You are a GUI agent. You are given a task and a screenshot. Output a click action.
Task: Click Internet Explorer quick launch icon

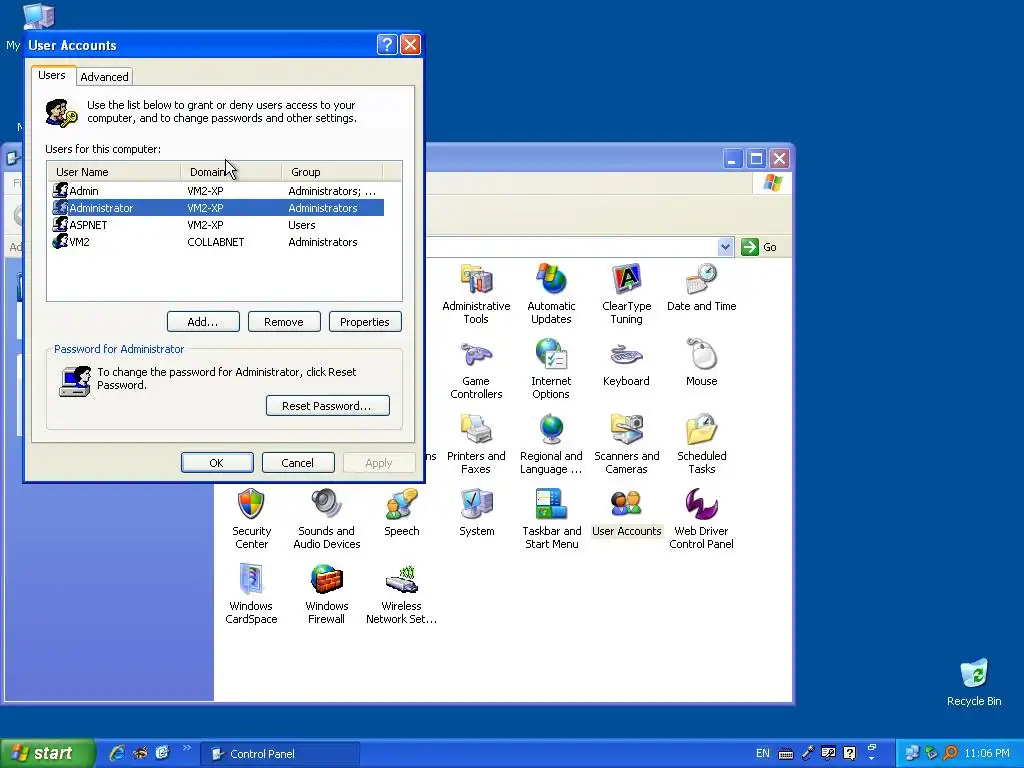pos(117,753)
